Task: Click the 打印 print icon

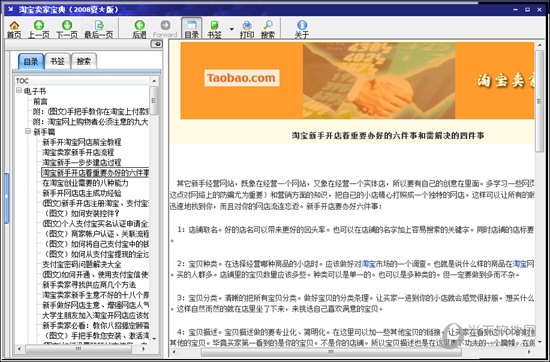Action: pyautogui.click(x=247, y=29)
